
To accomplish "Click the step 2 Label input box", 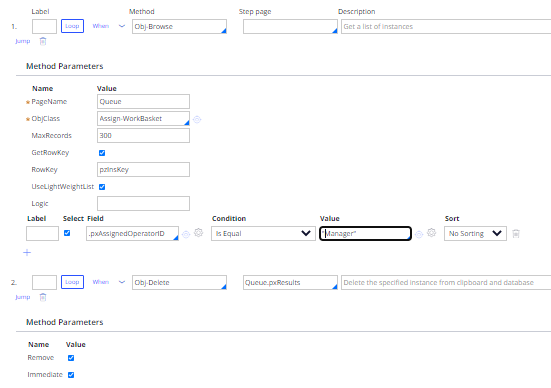I will tap(44, 282).
